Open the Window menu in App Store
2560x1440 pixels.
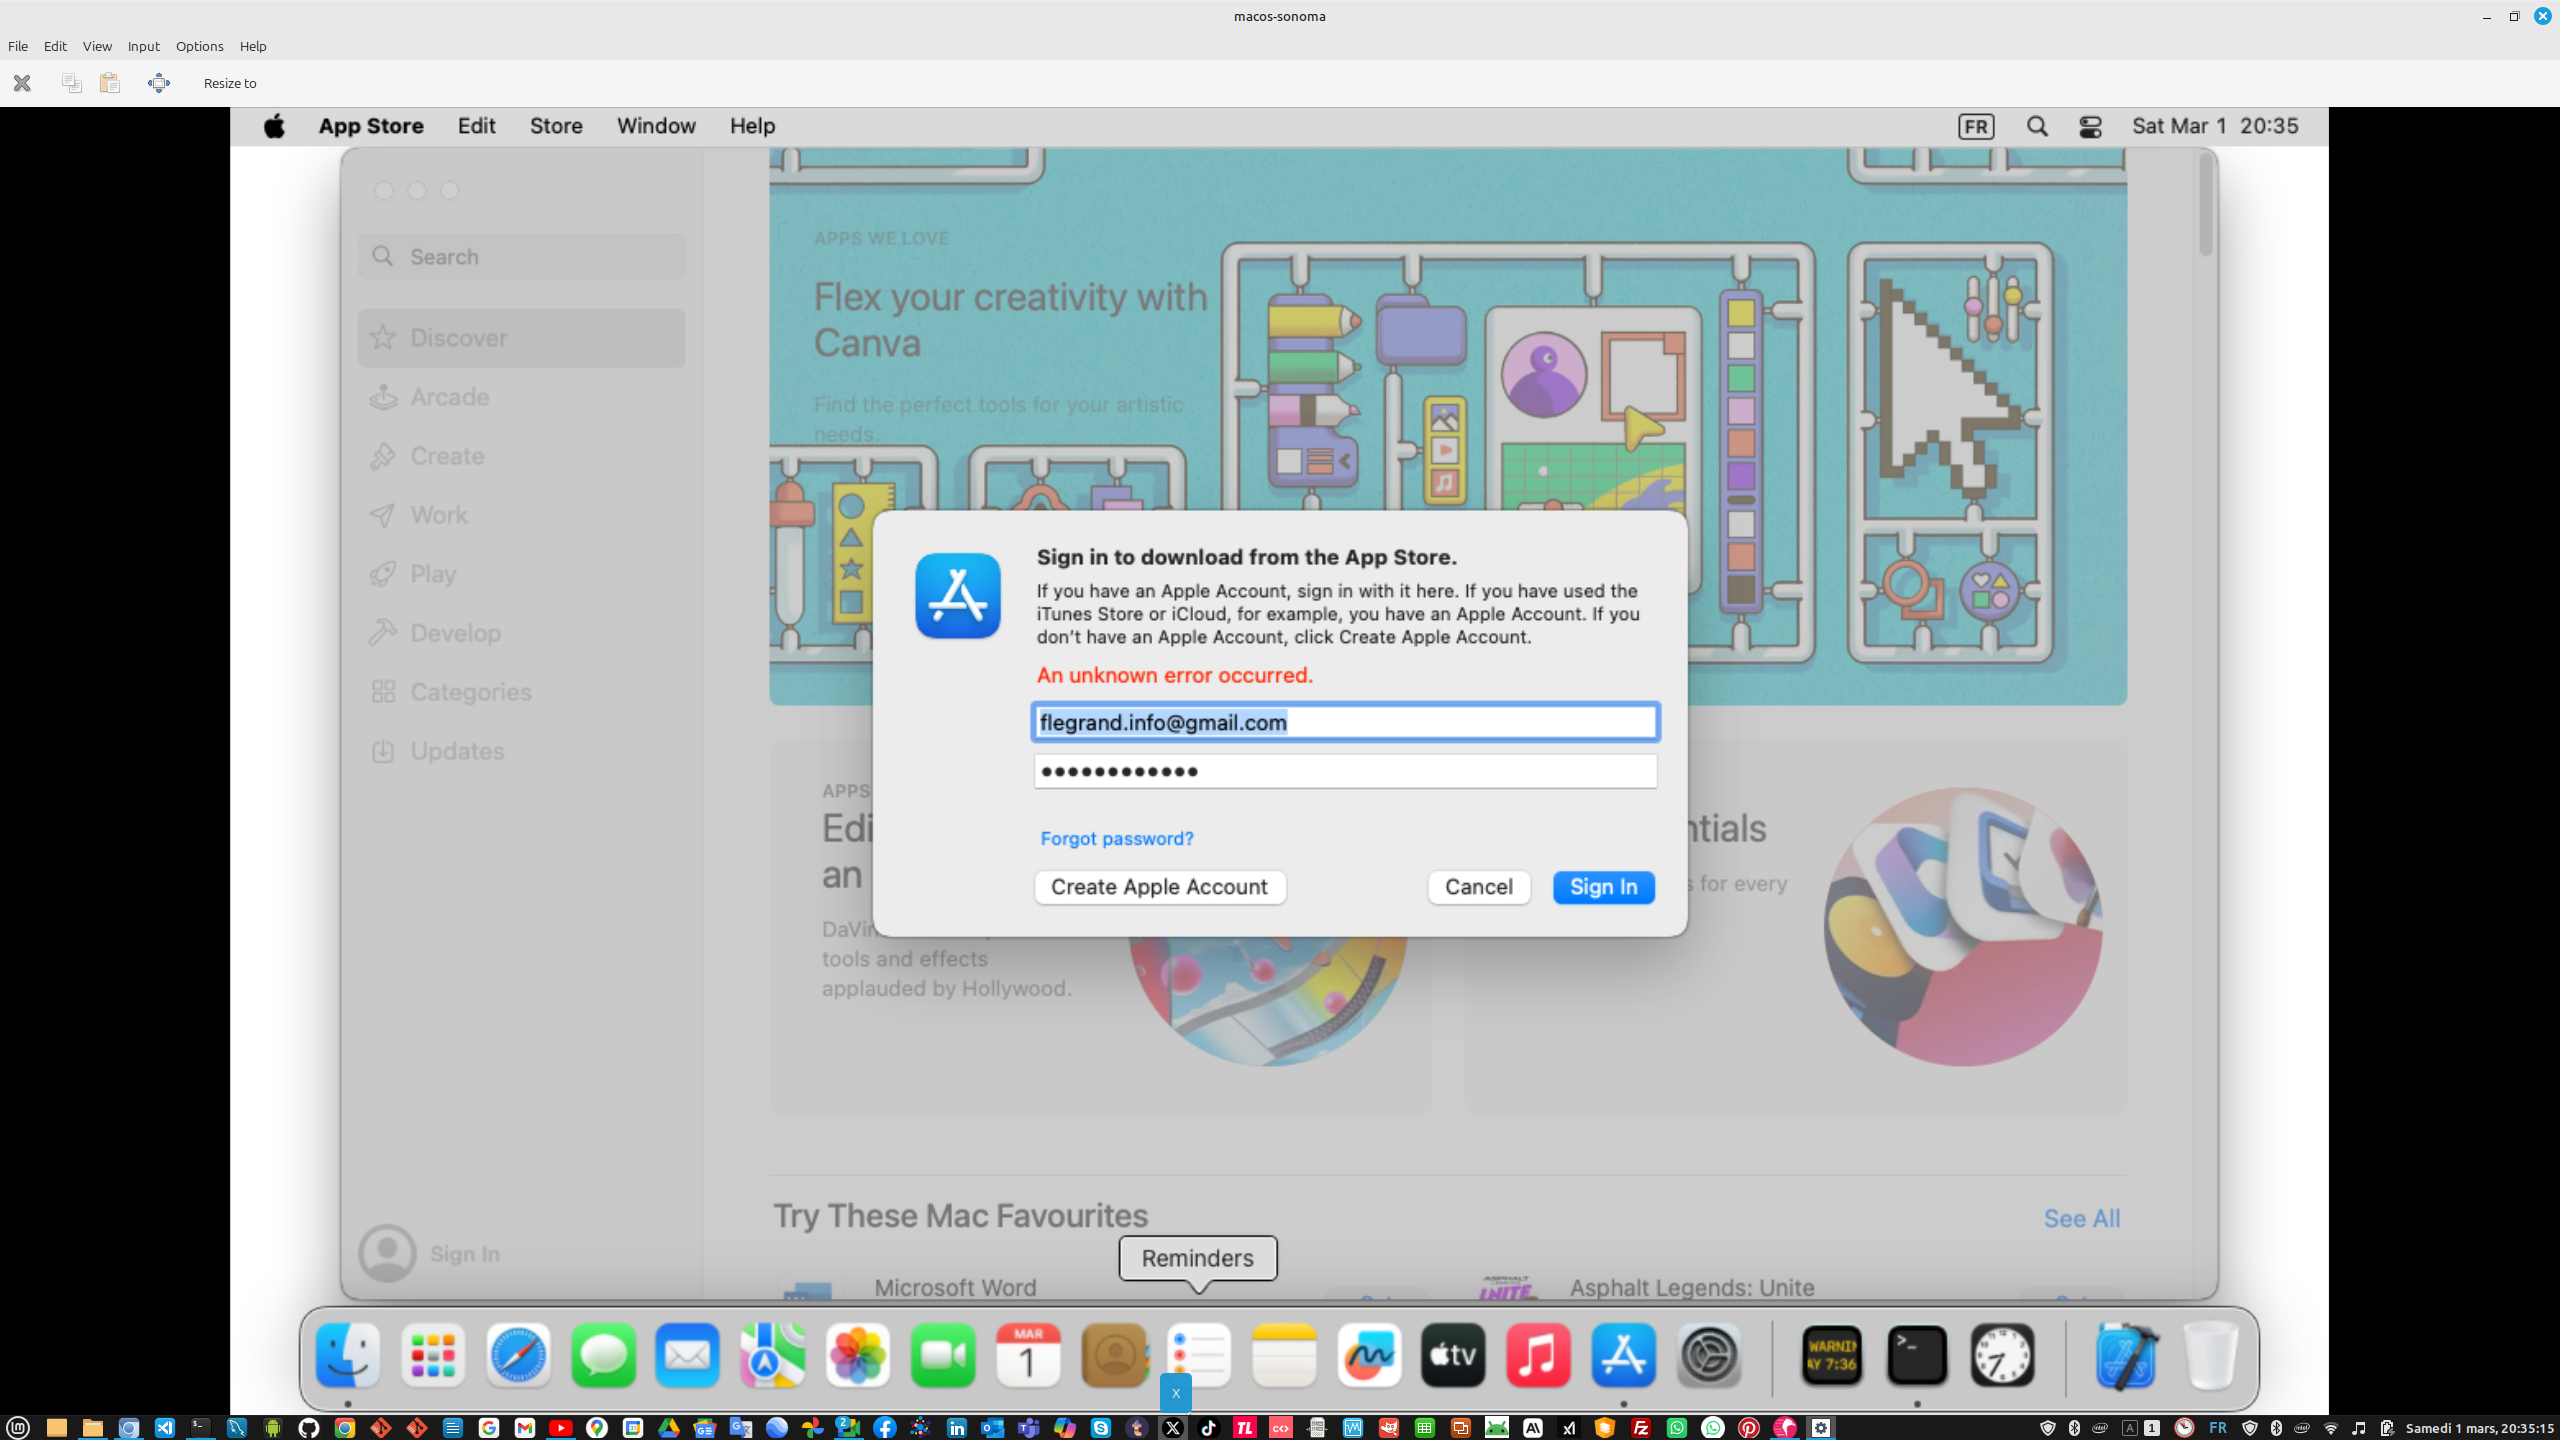coord(656,127)
